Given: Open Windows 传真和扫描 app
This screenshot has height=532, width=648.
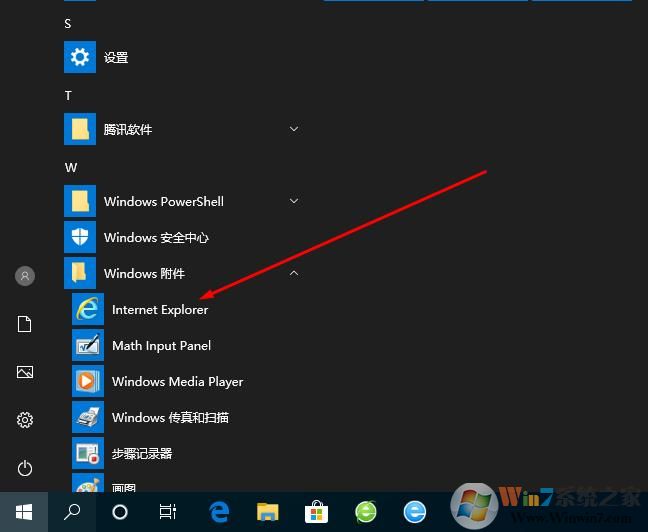Looking at the screenshot, I should click(x=170, y=418).
